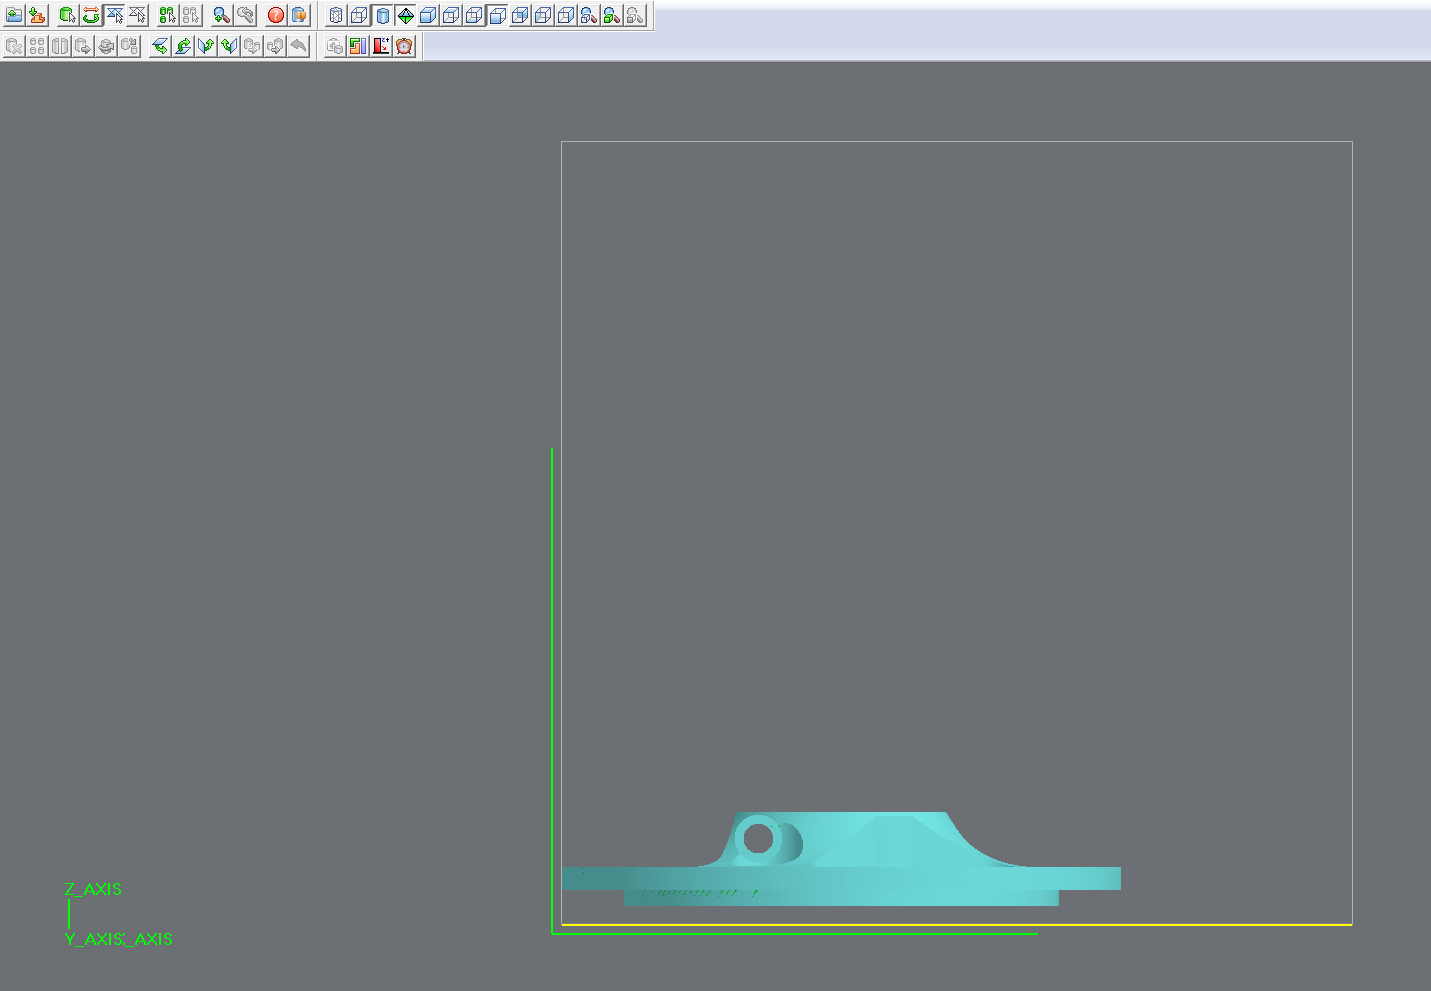This screenshot has width=1431, height=991.
Task: Toggle the green diamond triangle display mode
Action: click(406, 15)
